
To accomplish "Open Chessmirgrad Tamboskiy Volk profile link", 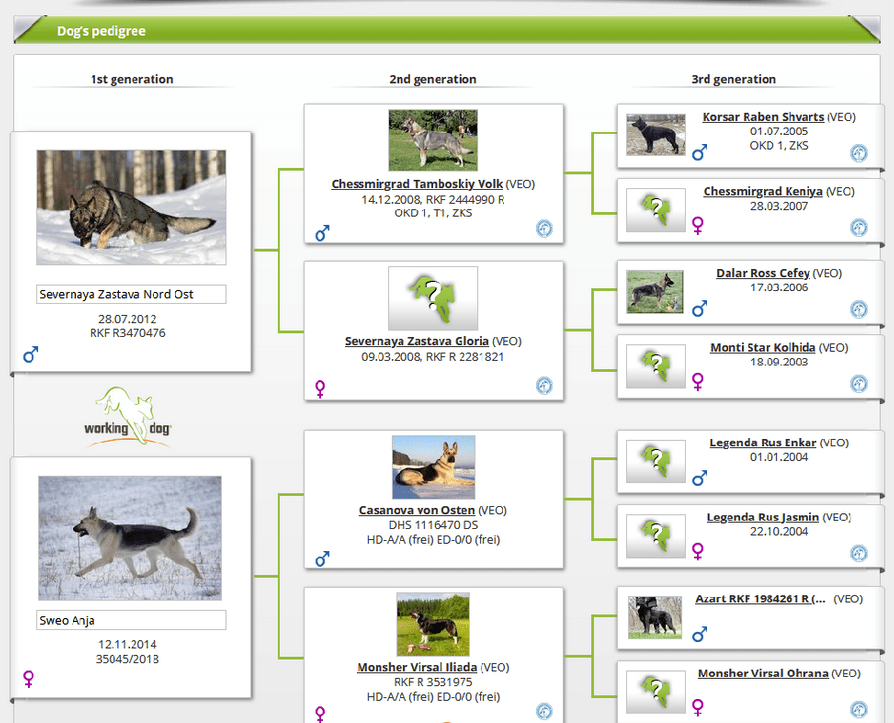I will [x=417, y=184].
